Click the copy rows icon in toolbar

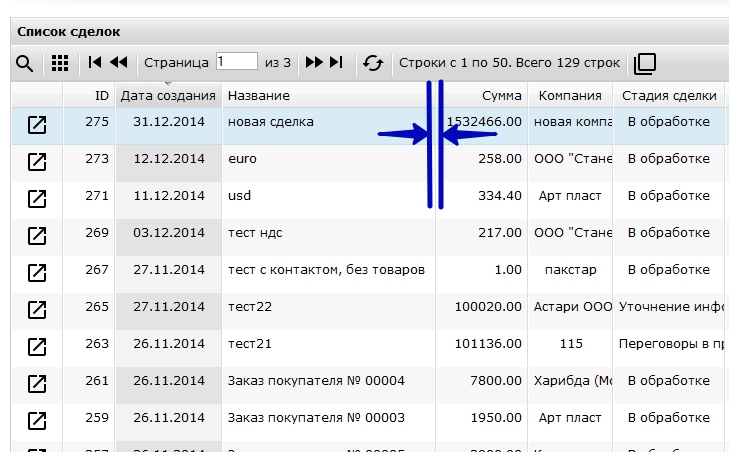tap(645, 63)
